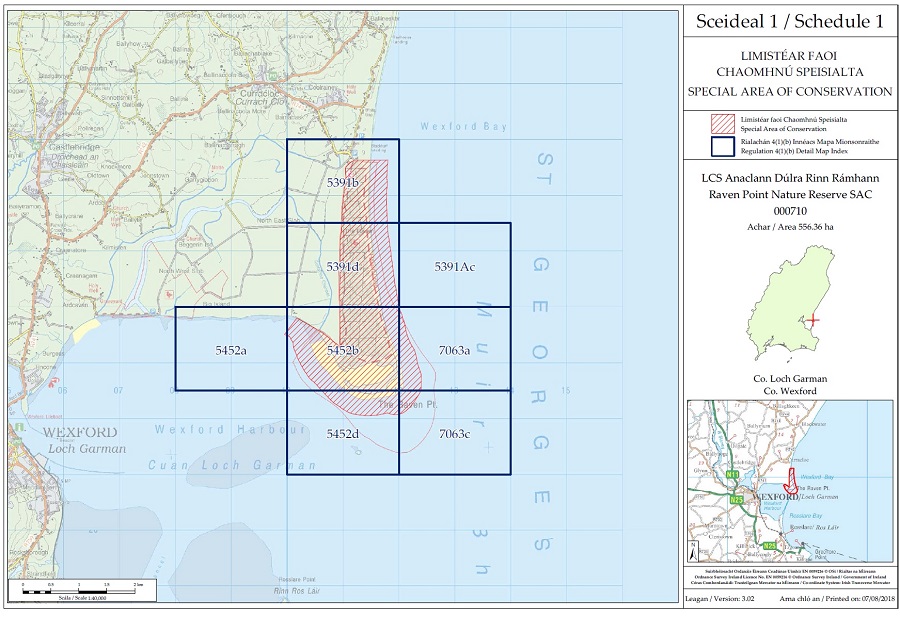Click the north arrow in the location map
Image resolution: width=900 pixels, height=617 pixels.
click(x=694, y=552)
